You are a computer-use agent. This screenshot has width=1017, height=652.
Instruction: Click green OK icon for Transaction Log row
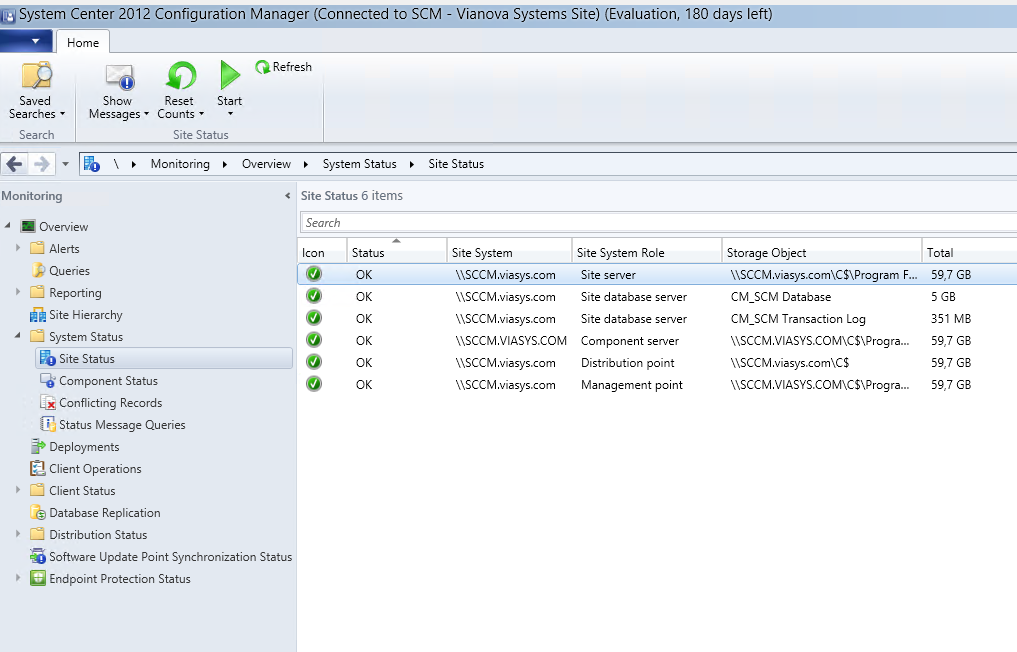coord(314,318)
